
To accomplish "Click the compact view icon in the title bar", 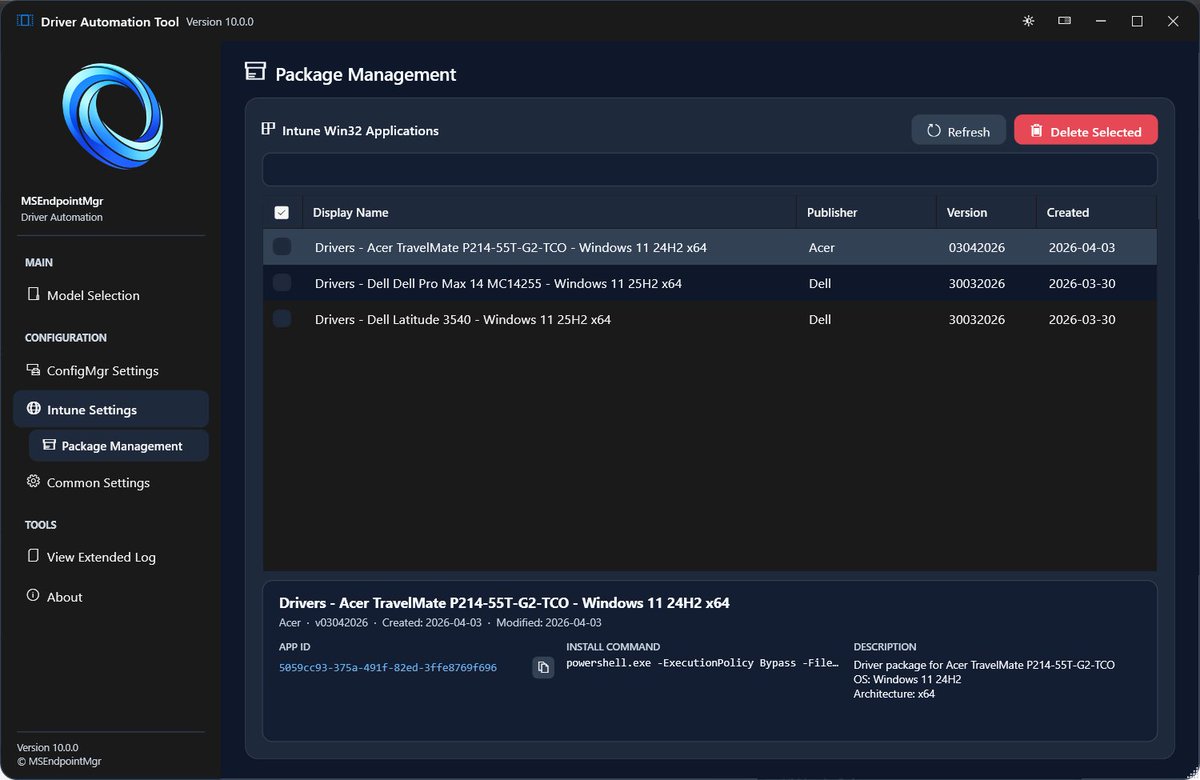I will 1064,20.
